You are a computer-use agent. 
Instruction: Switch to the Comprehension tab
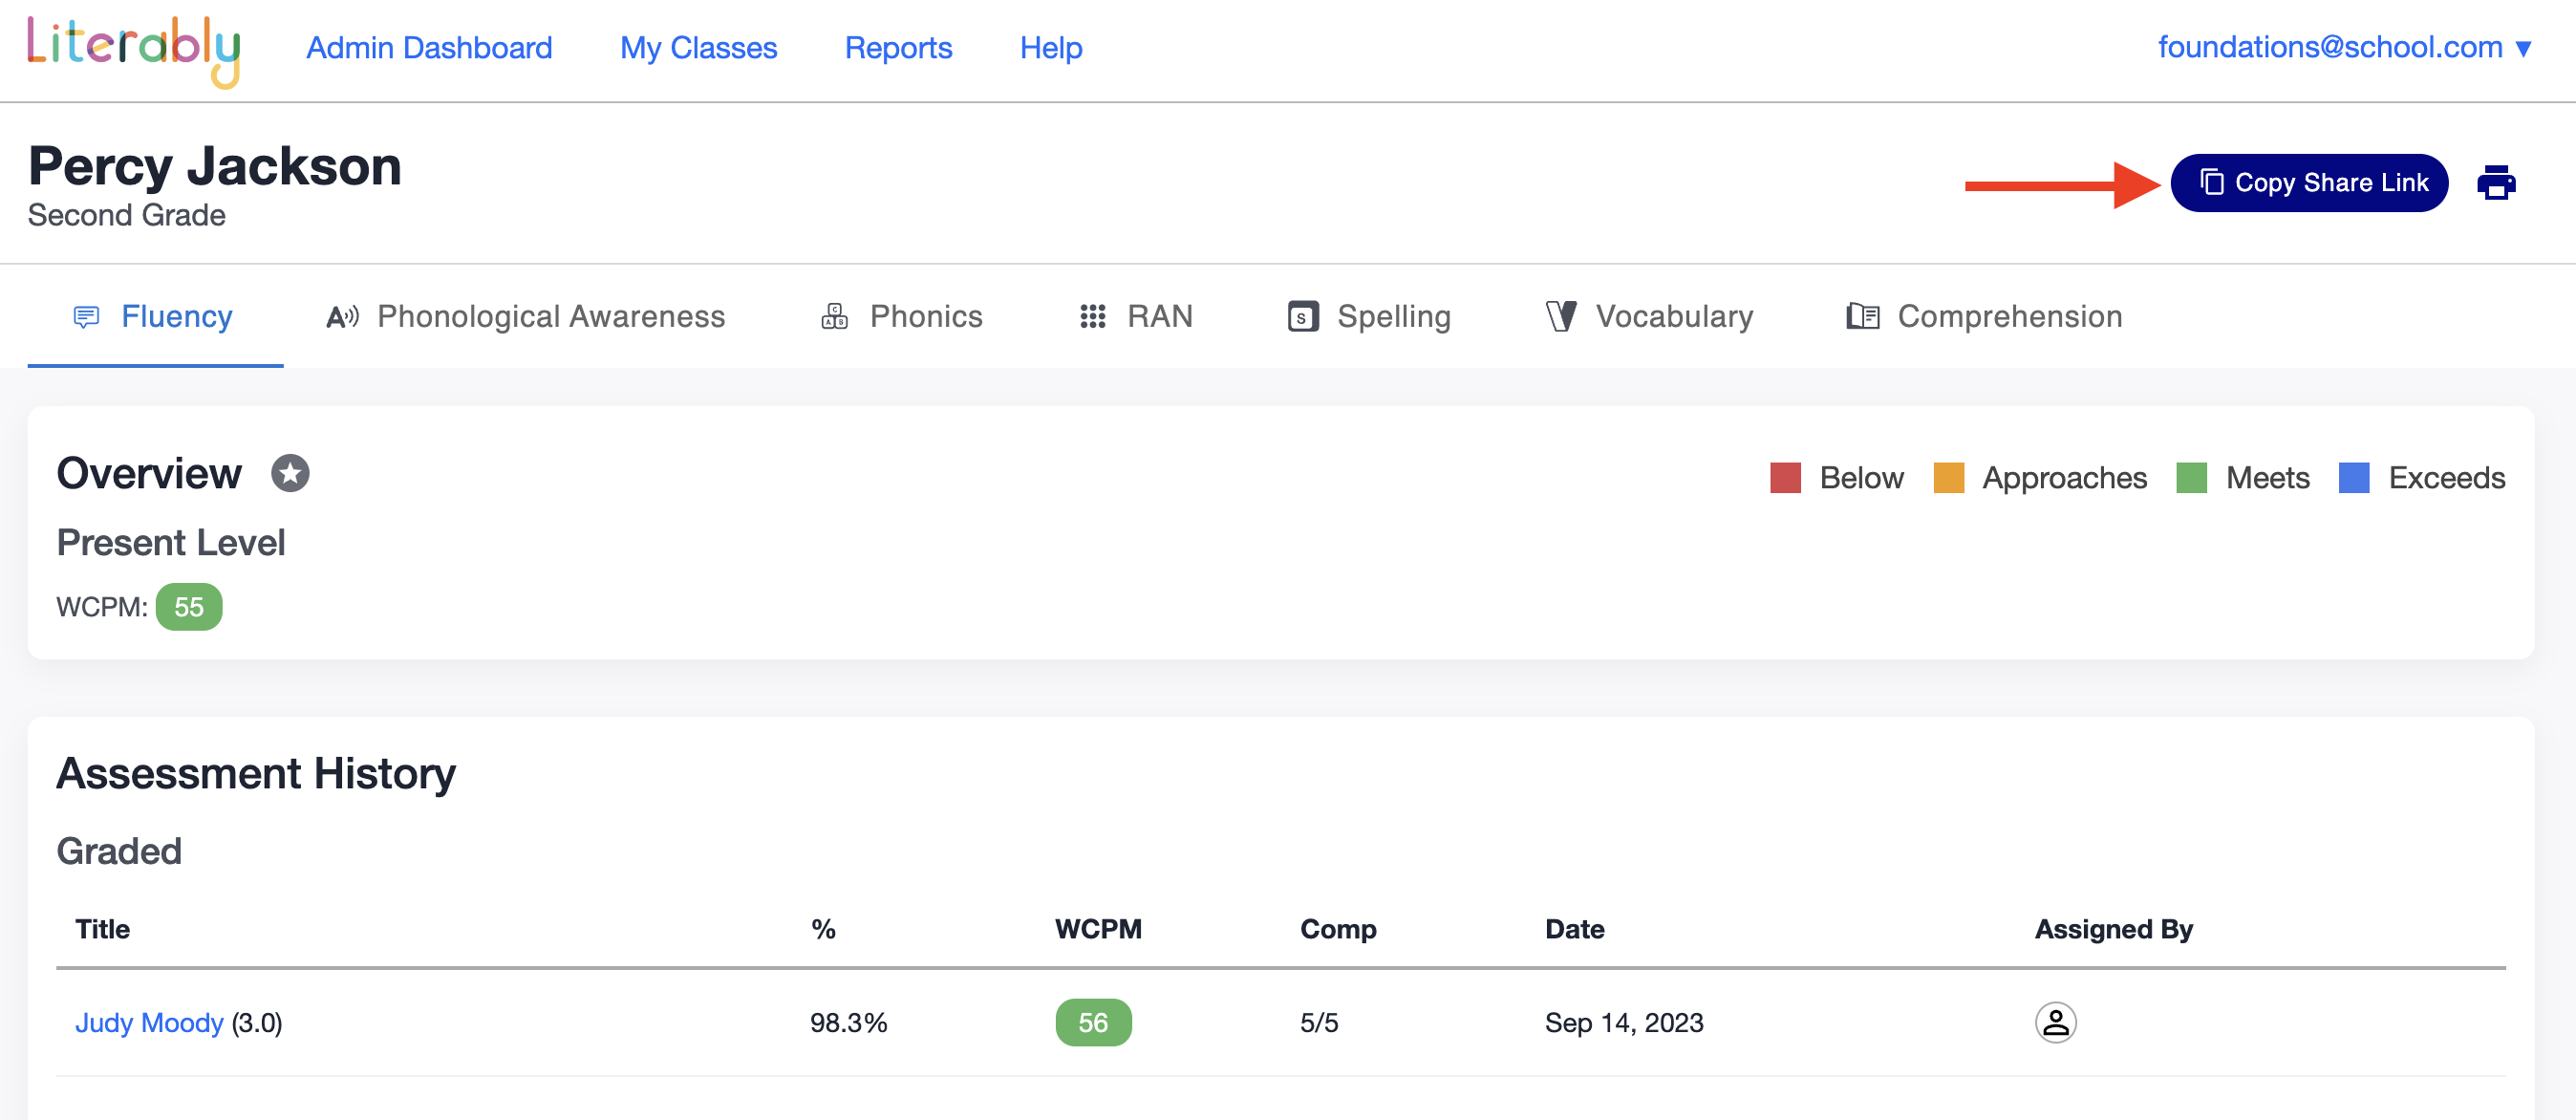(x=1984, y=317)
